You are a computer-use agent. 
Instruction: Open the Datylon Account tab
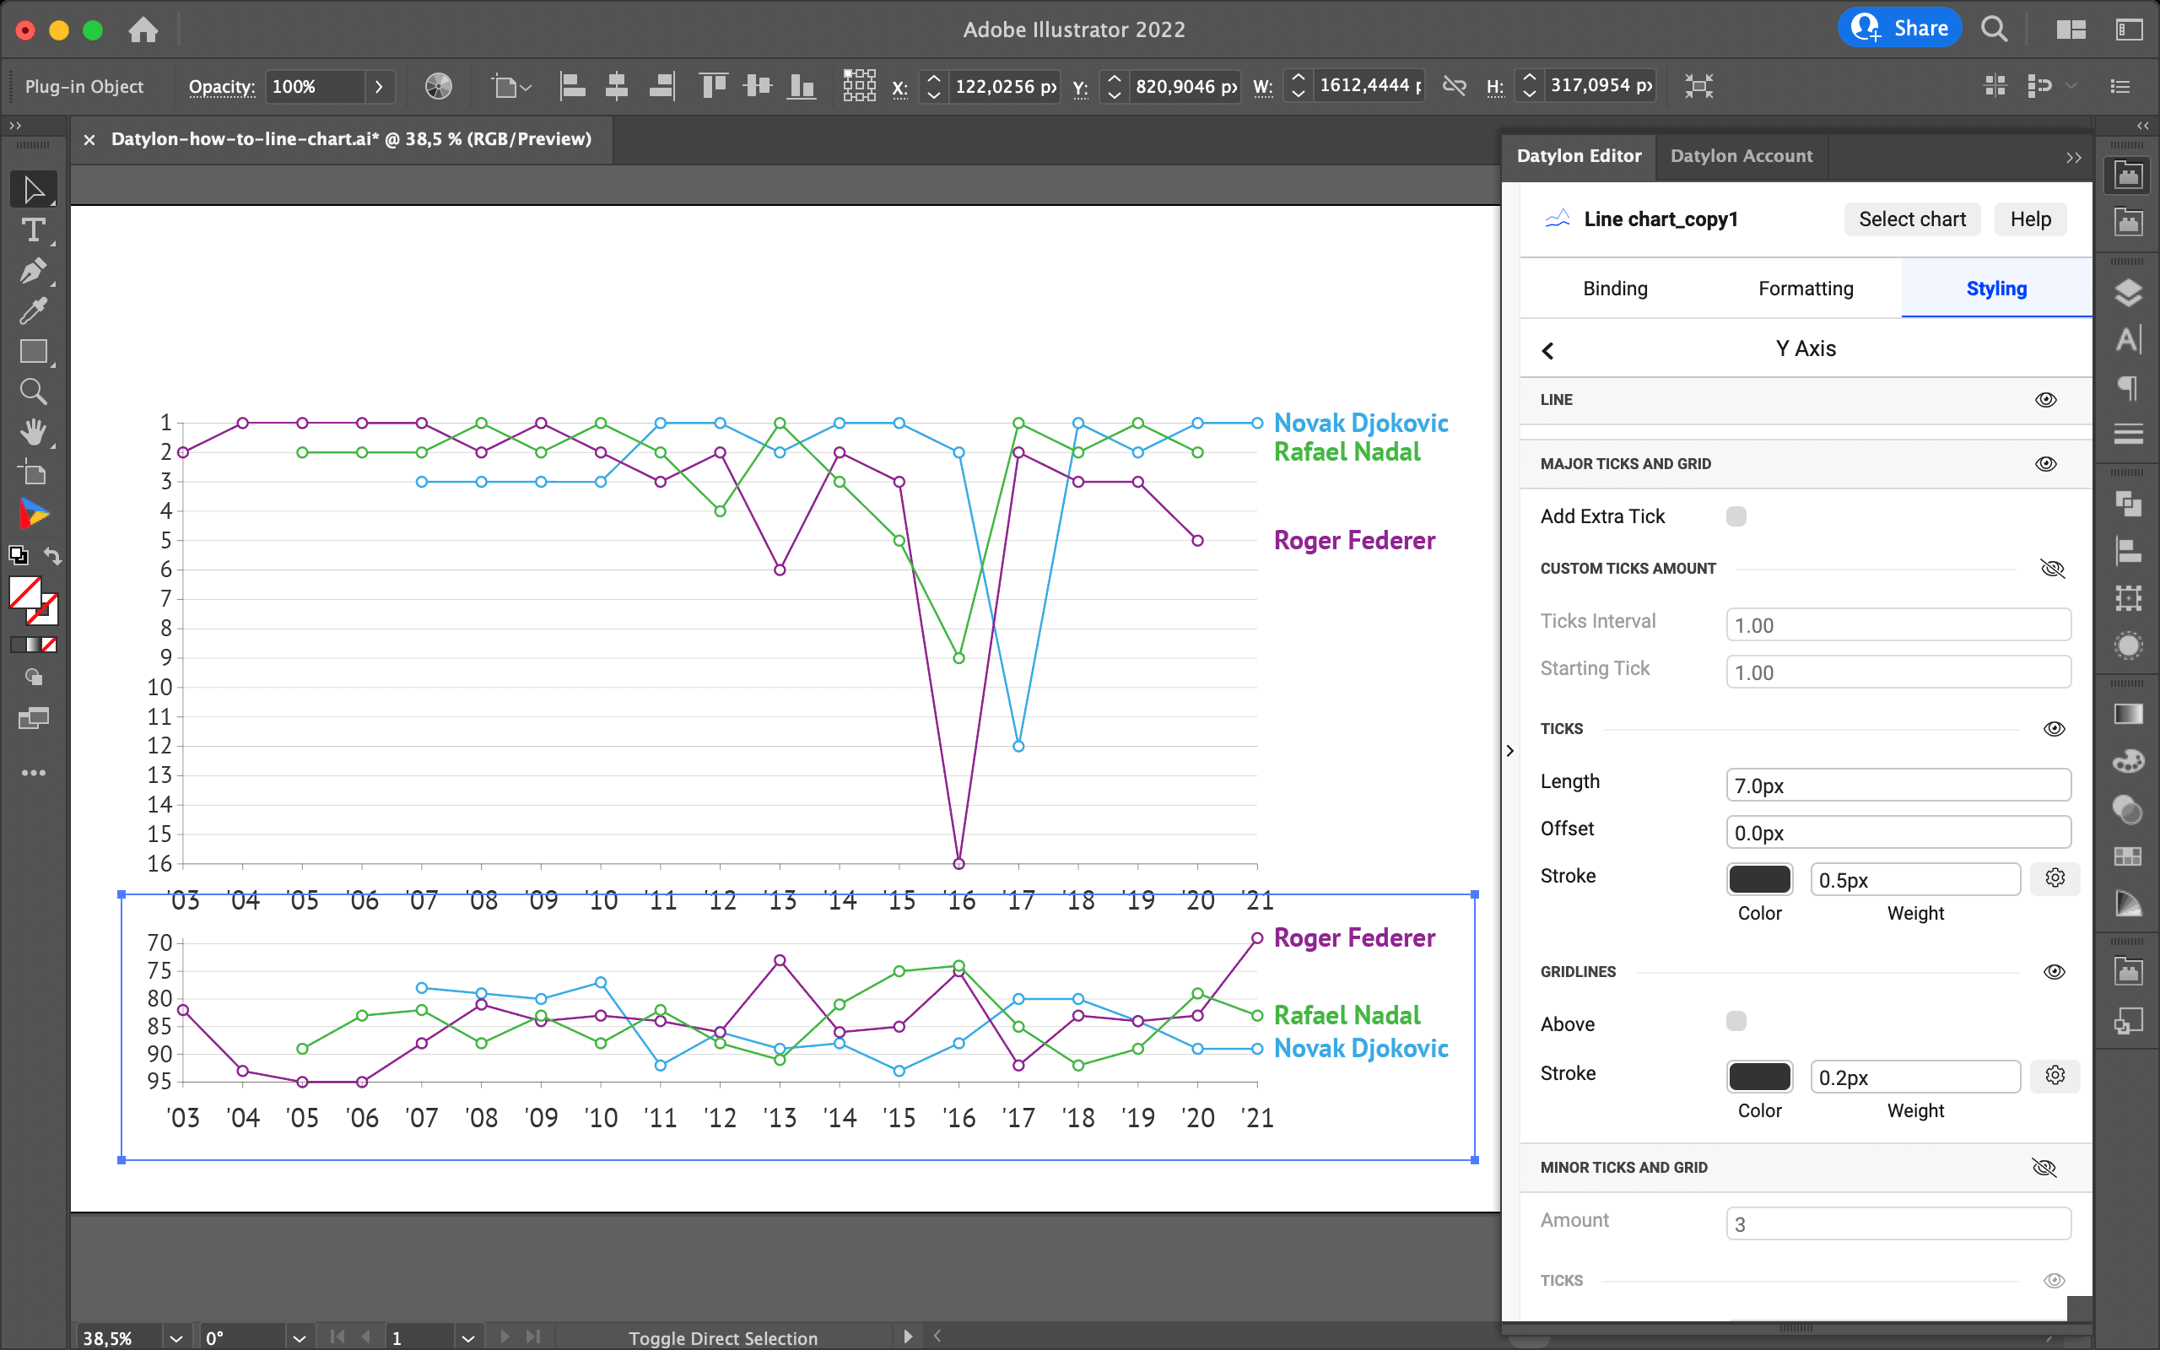pyautogui.click(x=1740, y=156)
